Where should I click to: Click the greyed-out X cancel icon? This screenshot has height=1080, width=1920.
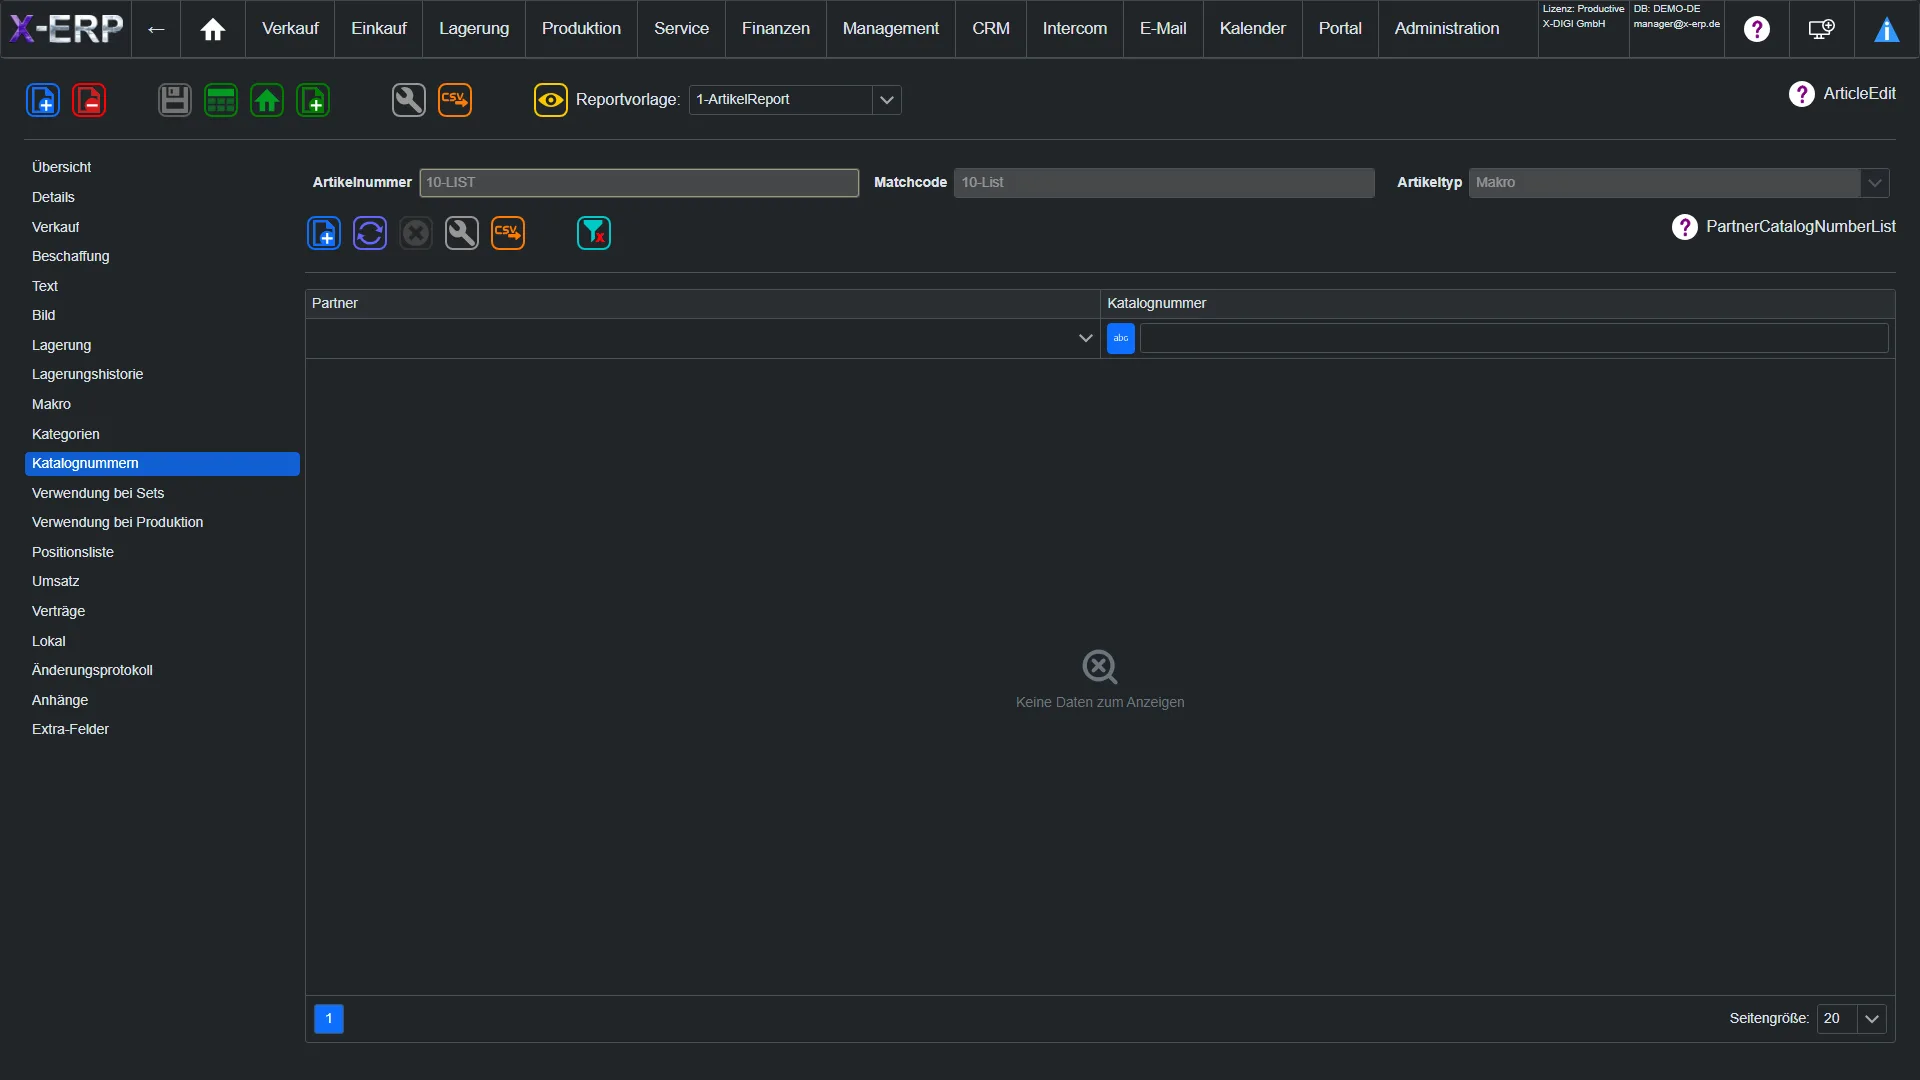pos(416,233)
